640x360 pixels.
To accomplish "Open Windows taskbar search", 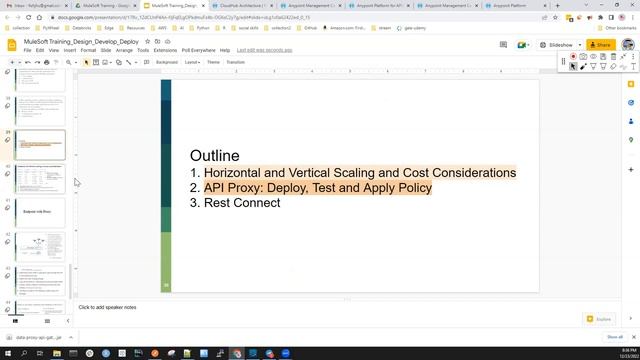I will point(24,353).
